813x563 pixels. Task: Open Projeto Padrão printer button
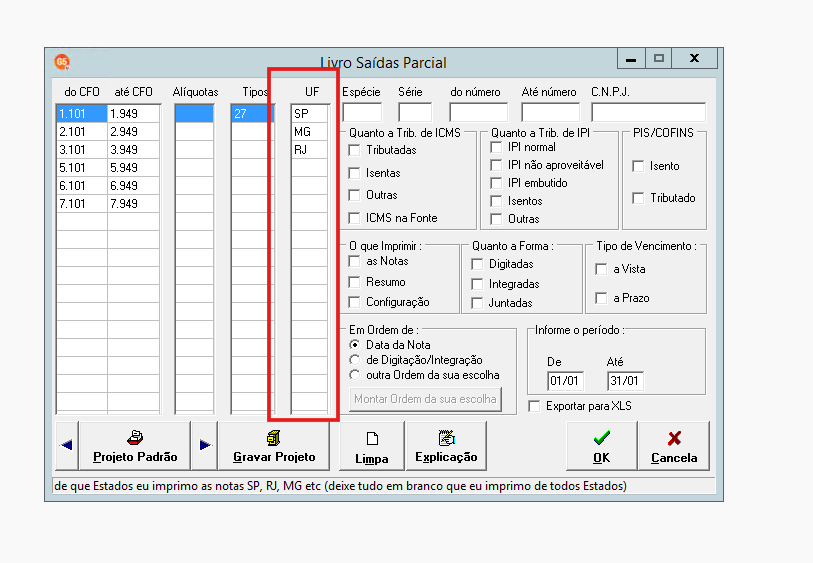tap(135, 445)
